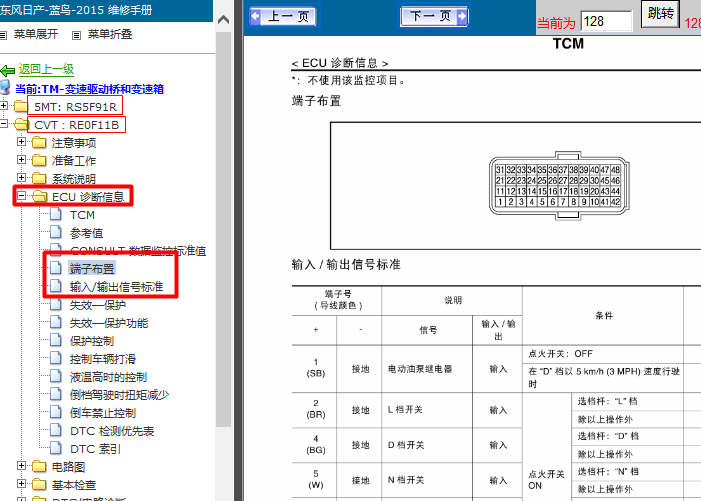This screenshot has height=501, width=701.
Task: Open the DTC 索引 tree item
Action: (95, 449)
